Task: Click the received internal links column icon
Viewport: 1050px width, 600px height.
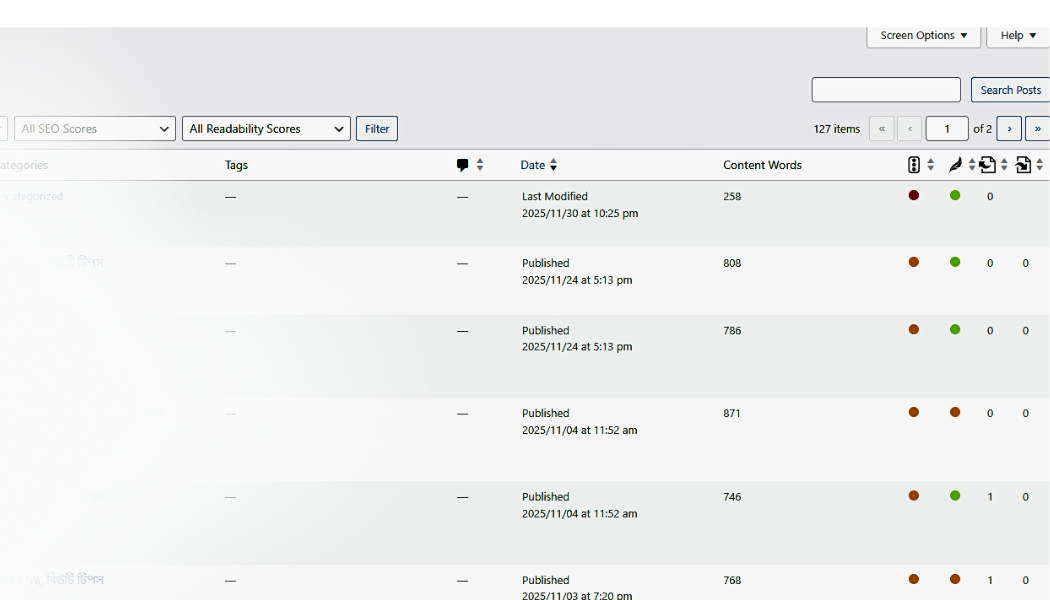Action: (x=1023, y=165)
